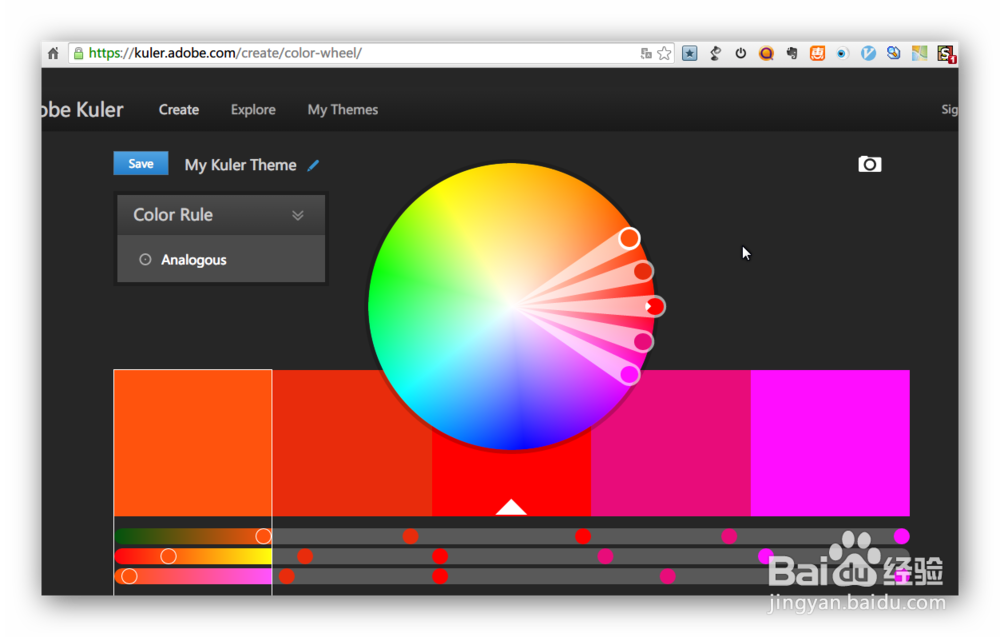Click the middle slider dot under pink swatch
This screenshot has height=637, width=1000.
coord(605,556)
